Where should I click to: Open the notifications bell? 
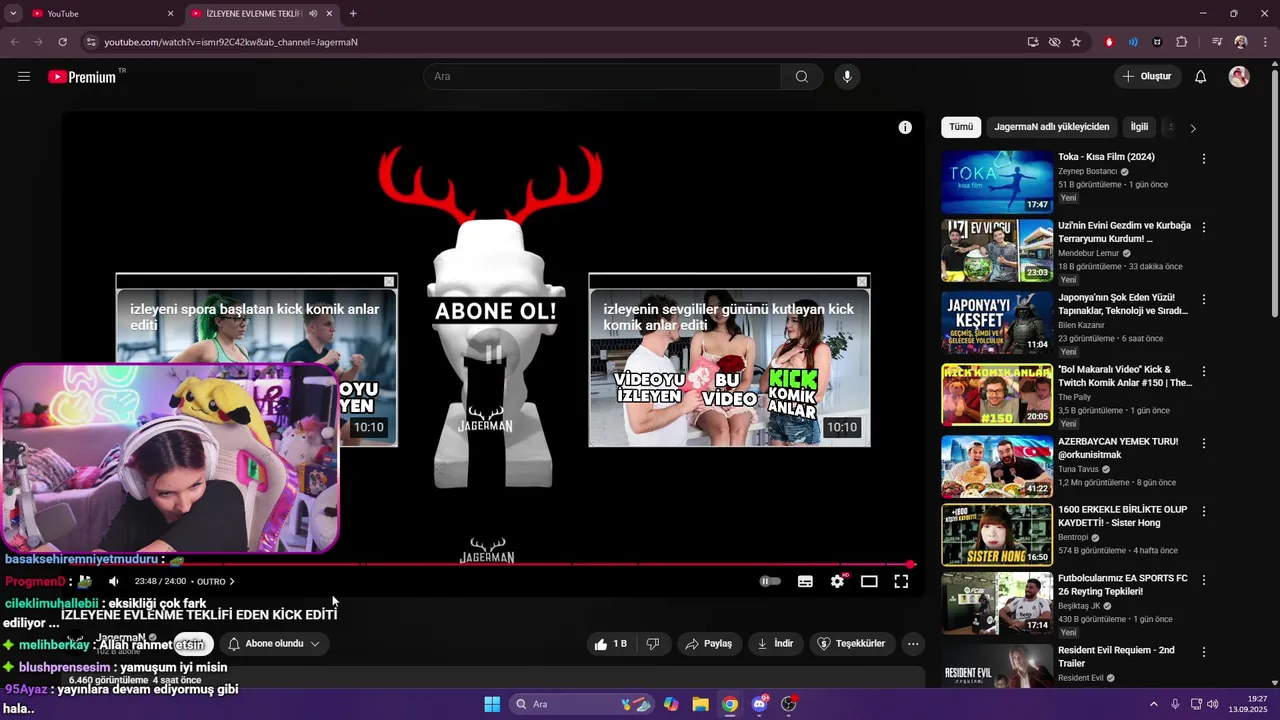pyautogui.click(x=1201, y=77)
